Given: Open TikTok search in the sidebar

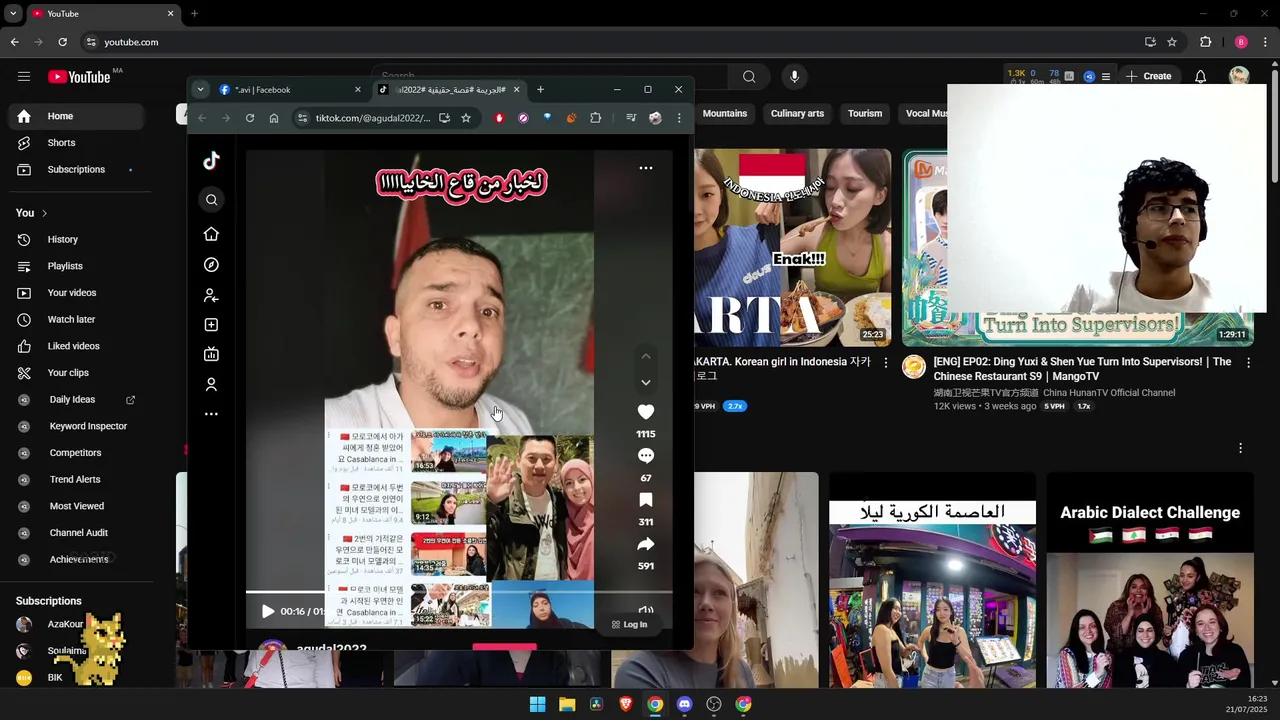Looking at the screenshot, I should (x=211, y=200).
